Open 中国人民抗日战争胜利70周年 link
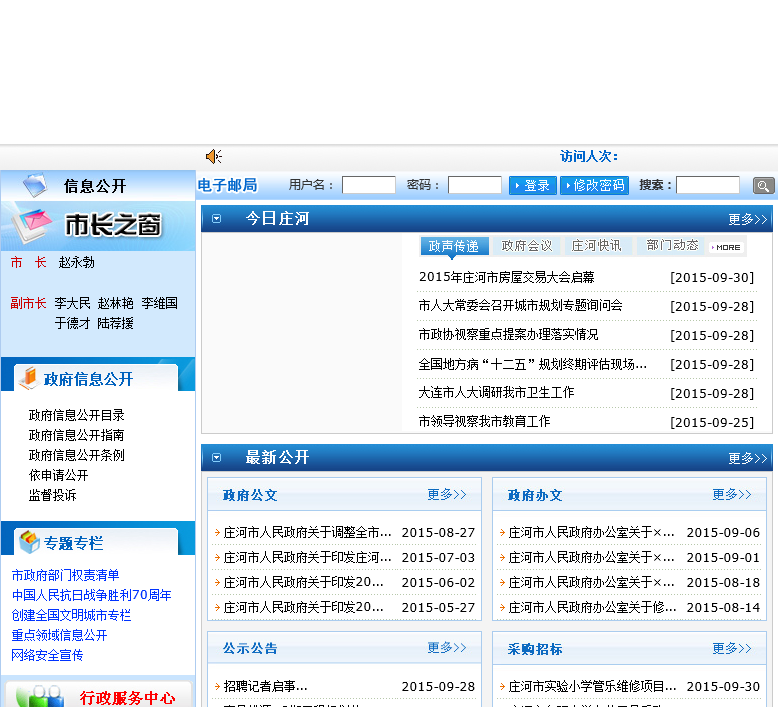Screen dimensions: 778x707 91,595
